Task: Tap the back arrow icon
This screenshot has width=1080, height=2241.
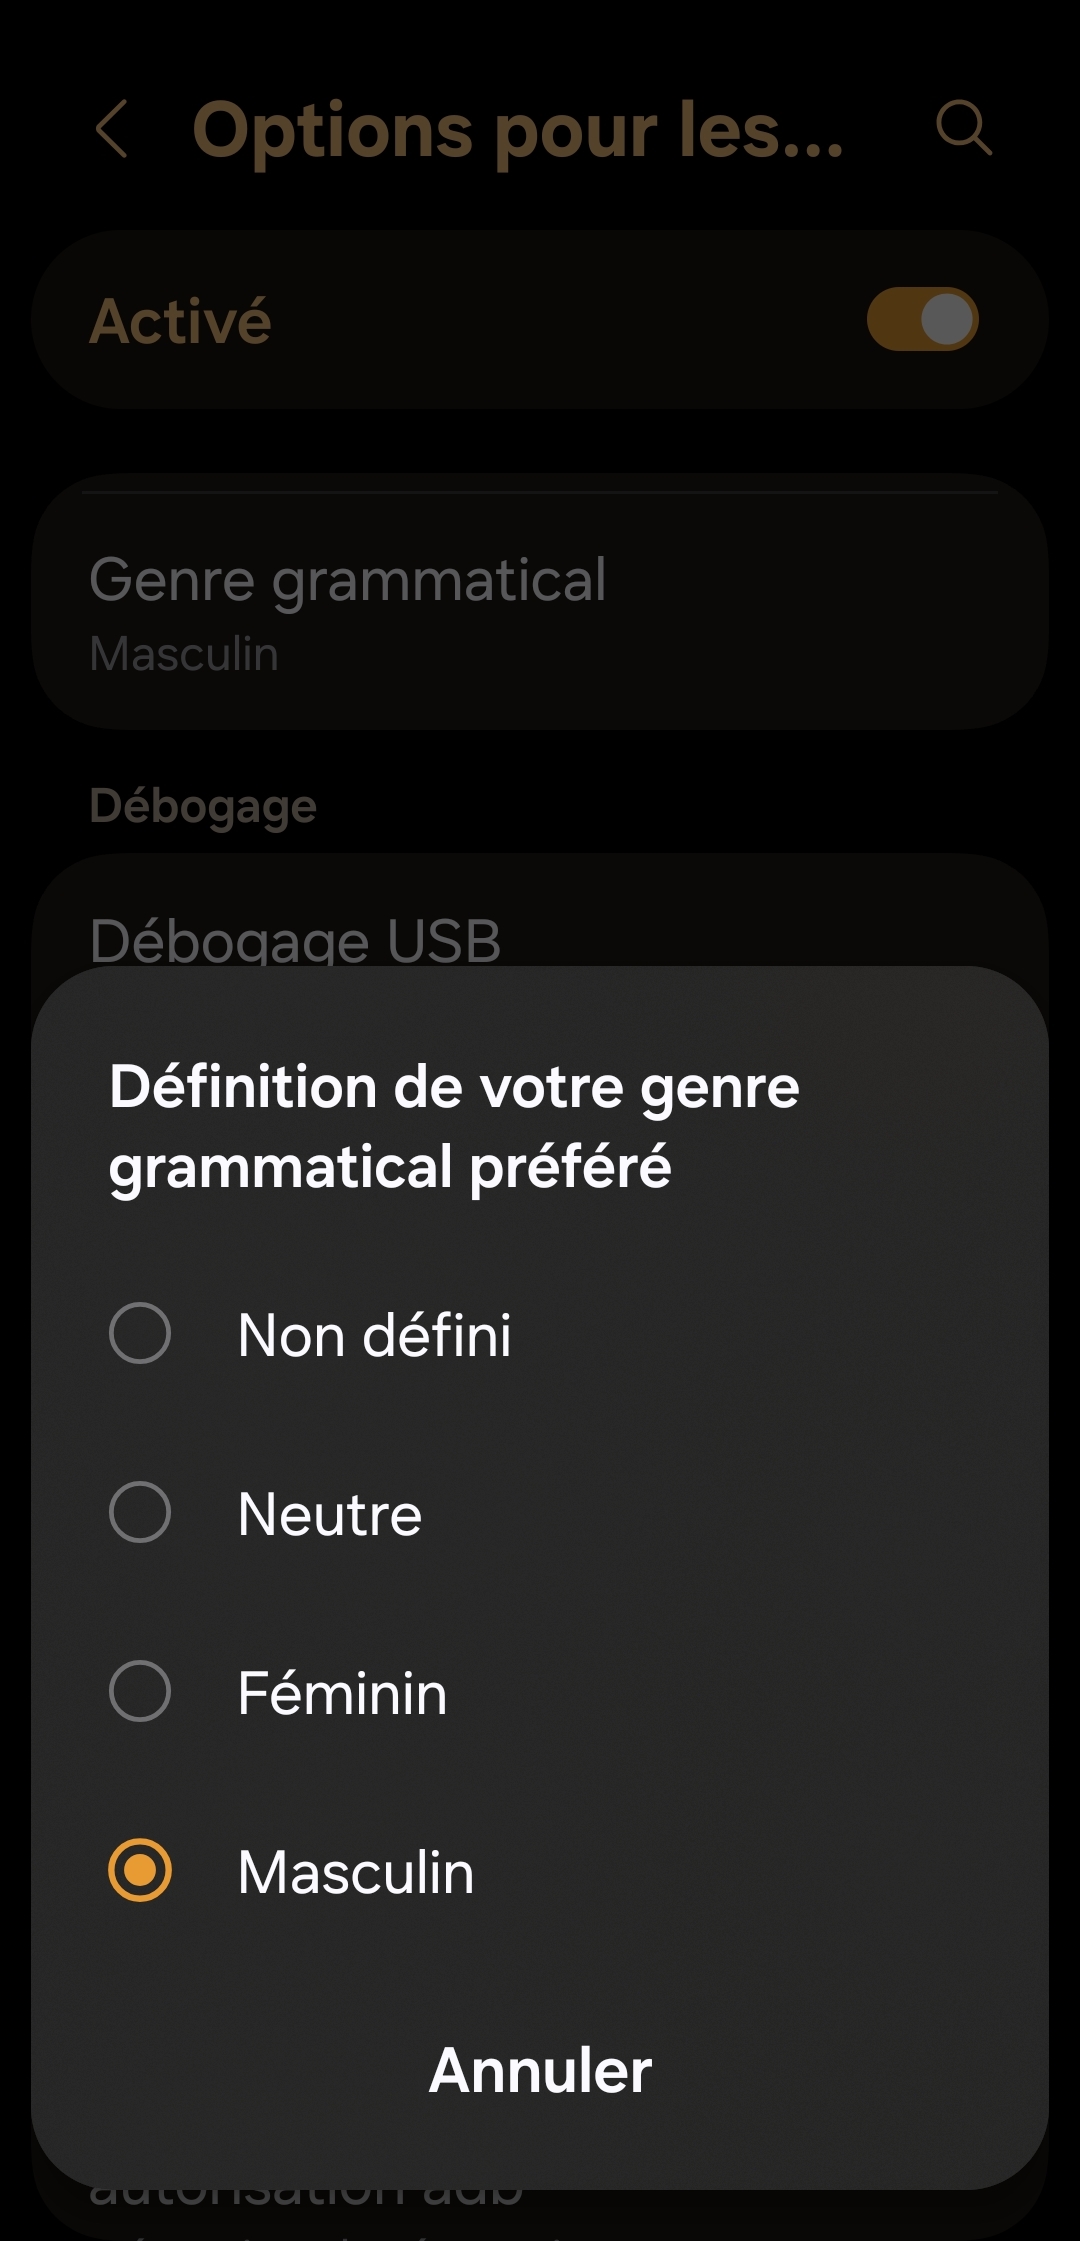Action: click(112, 129)
